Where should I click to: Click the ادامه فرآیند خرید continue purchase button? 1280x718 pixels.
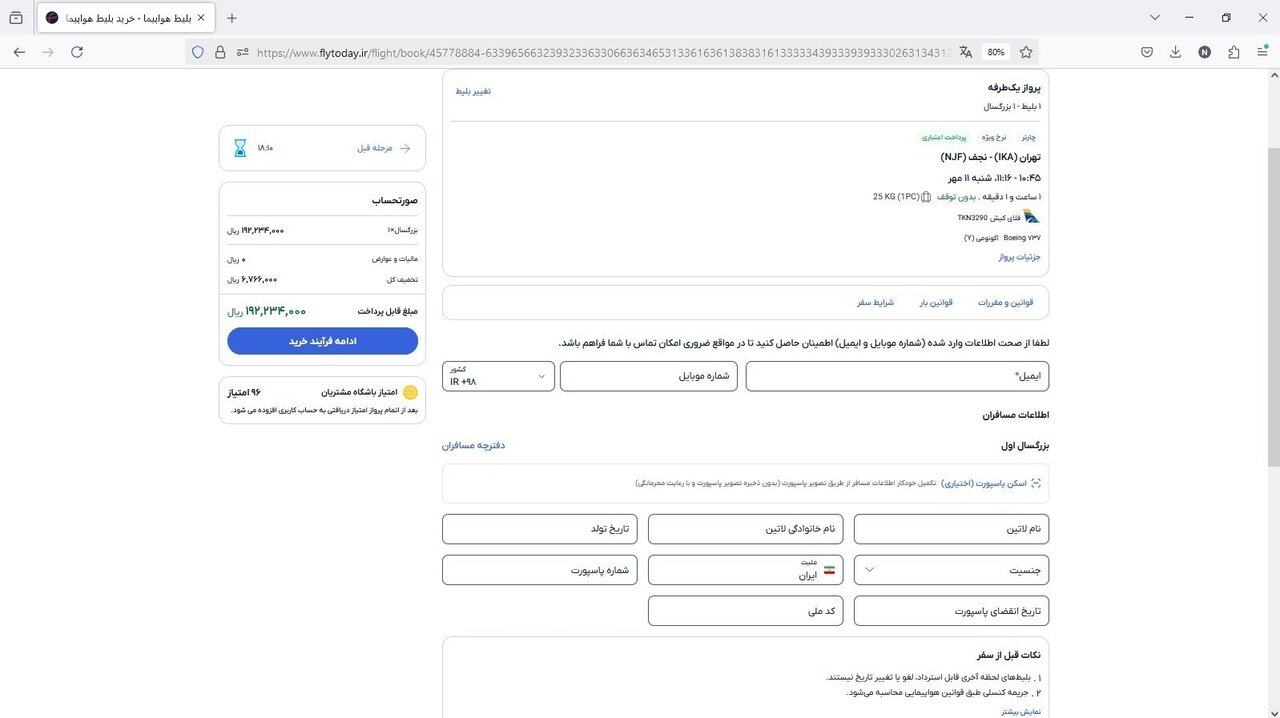coord(322,341)
